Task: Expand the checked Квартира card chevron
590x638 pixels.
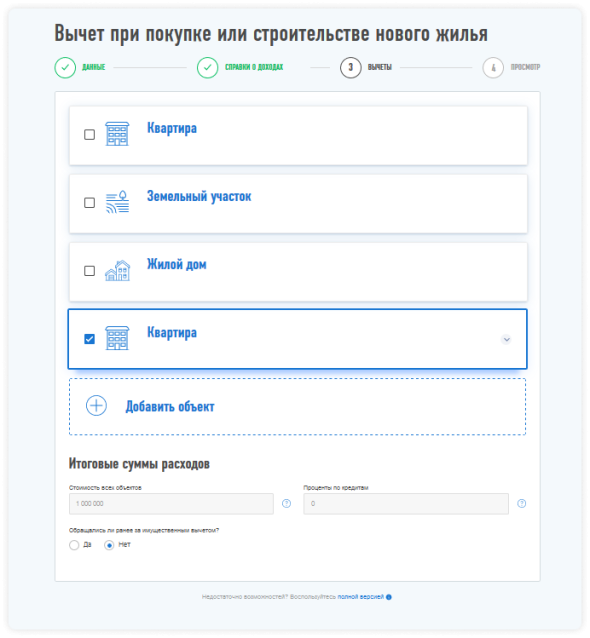Action: (x=506, y=339)
